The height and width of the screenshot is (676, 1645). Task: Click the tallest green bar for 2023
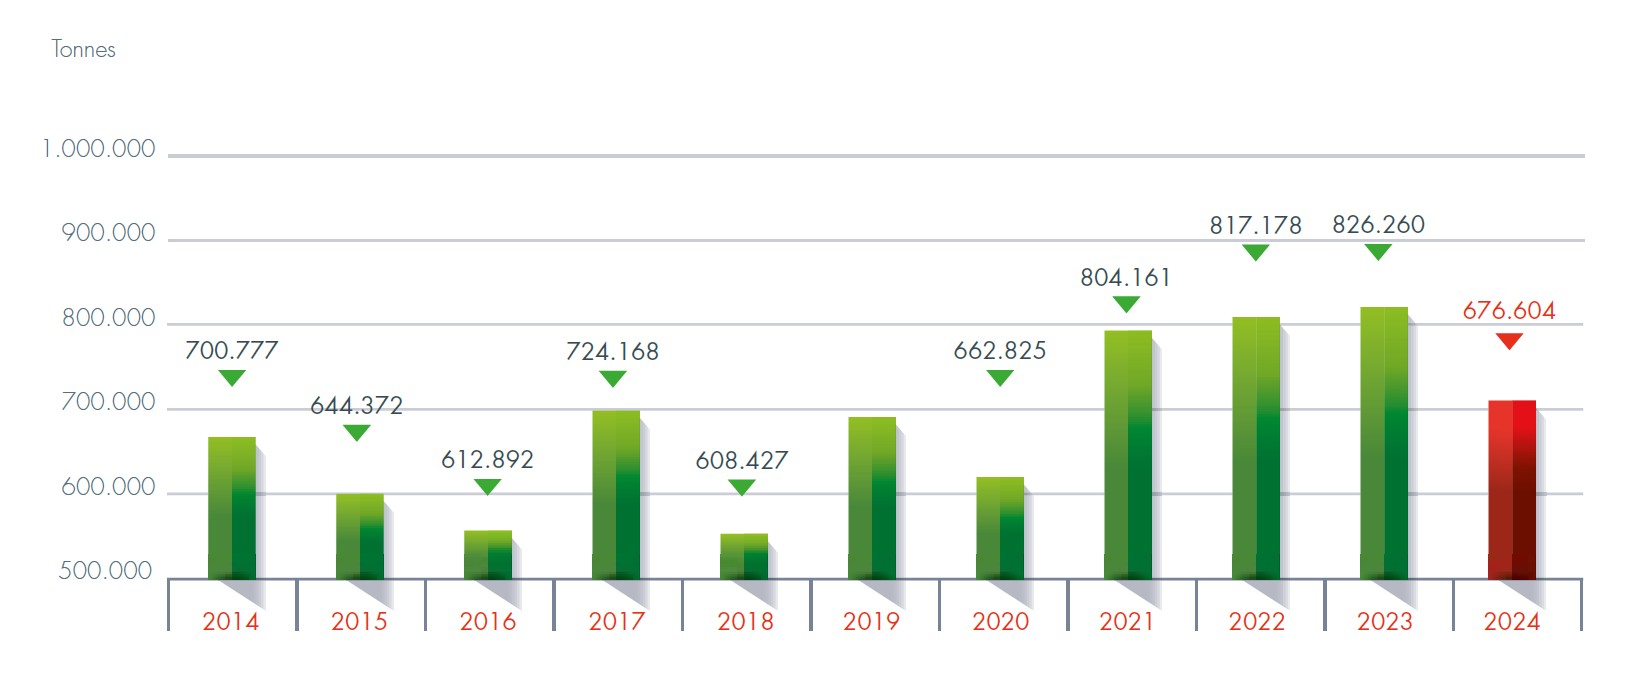tap(1383, 443)
